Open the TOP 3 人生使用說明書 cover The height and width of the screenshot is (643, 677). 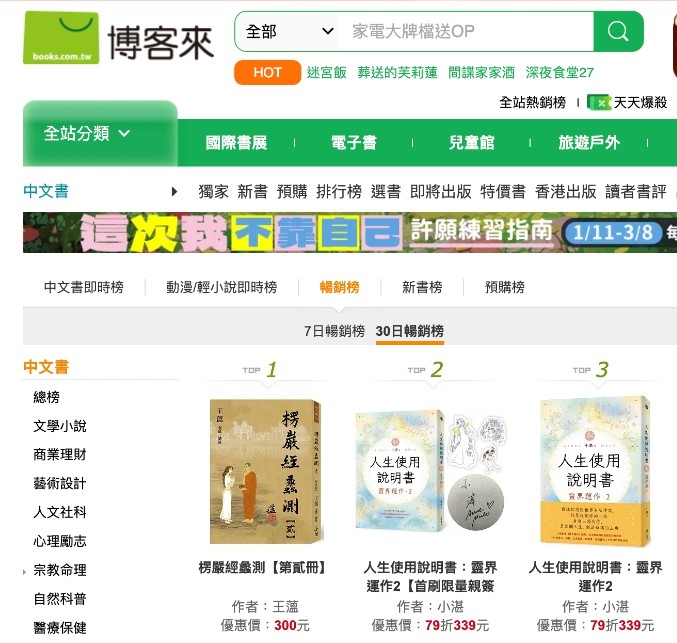click(595, 471)
